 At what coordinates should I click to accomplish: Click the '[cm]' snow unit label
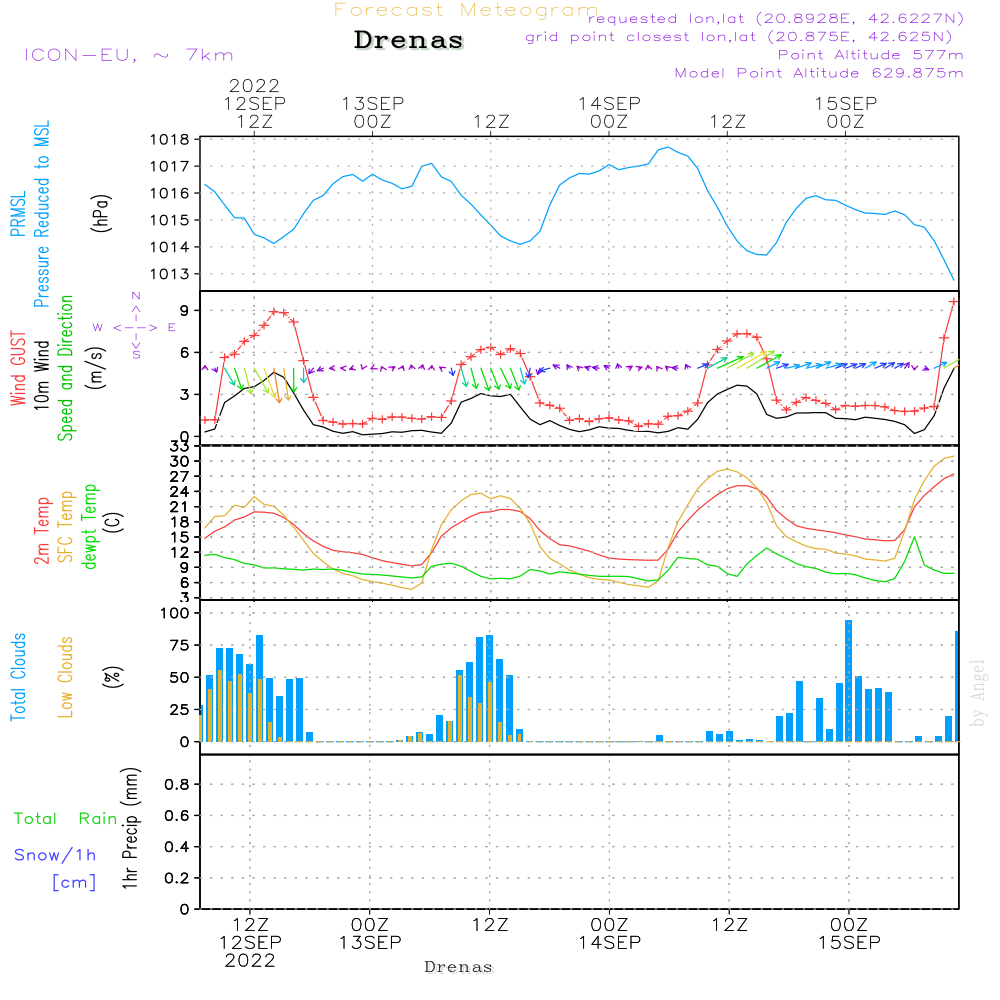pos(74,882)
